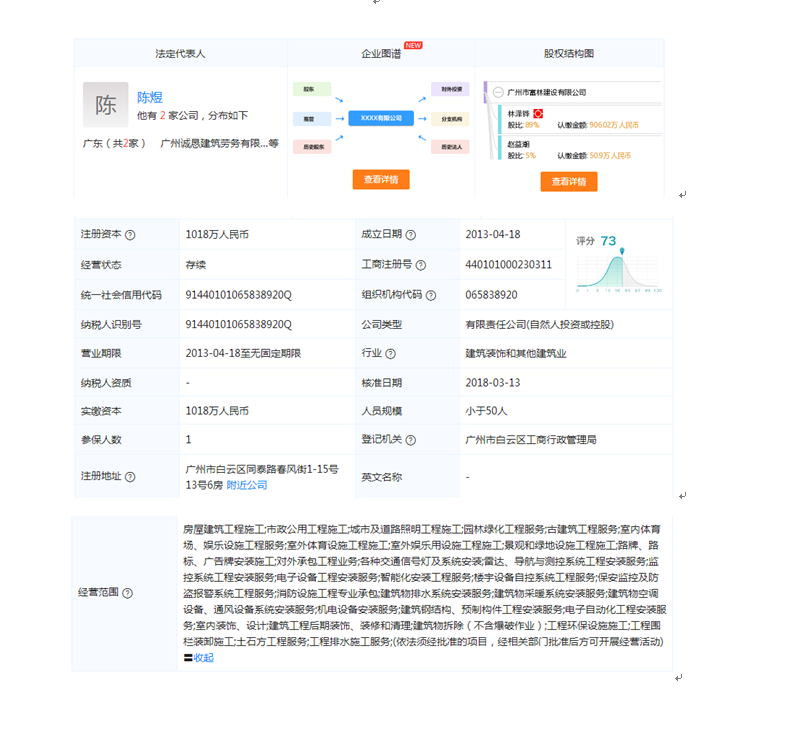Select the 股权结构图 tab header

point(568,53)
